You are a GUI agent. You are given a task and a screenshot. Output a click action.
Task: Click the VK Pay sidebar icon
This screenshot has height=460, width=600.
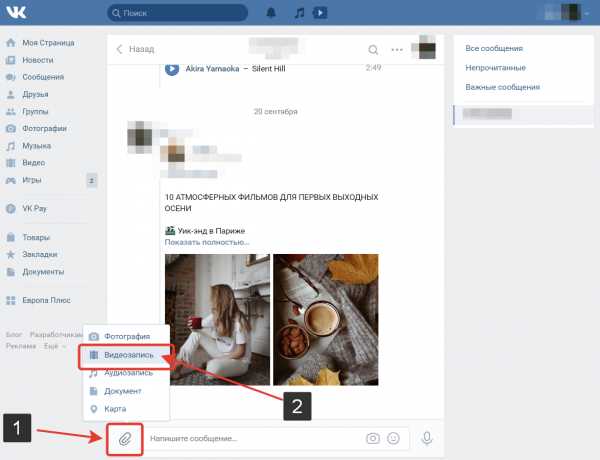(11, 209)
